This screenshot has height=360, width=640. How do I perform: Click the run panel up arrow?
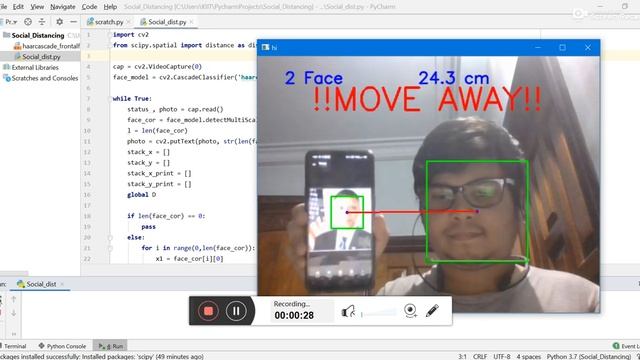pyautogui.click(x=13, y=299)
